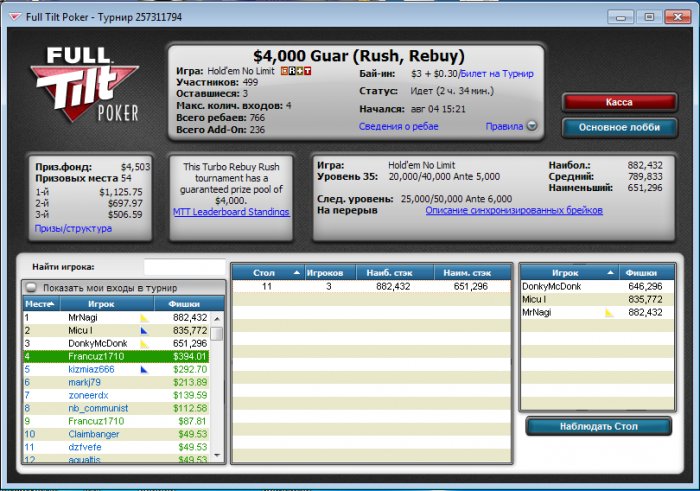This screenshot has height=491, width=700.
Task: Sort table players by Фишки header
Action: [x=647, y=273]
